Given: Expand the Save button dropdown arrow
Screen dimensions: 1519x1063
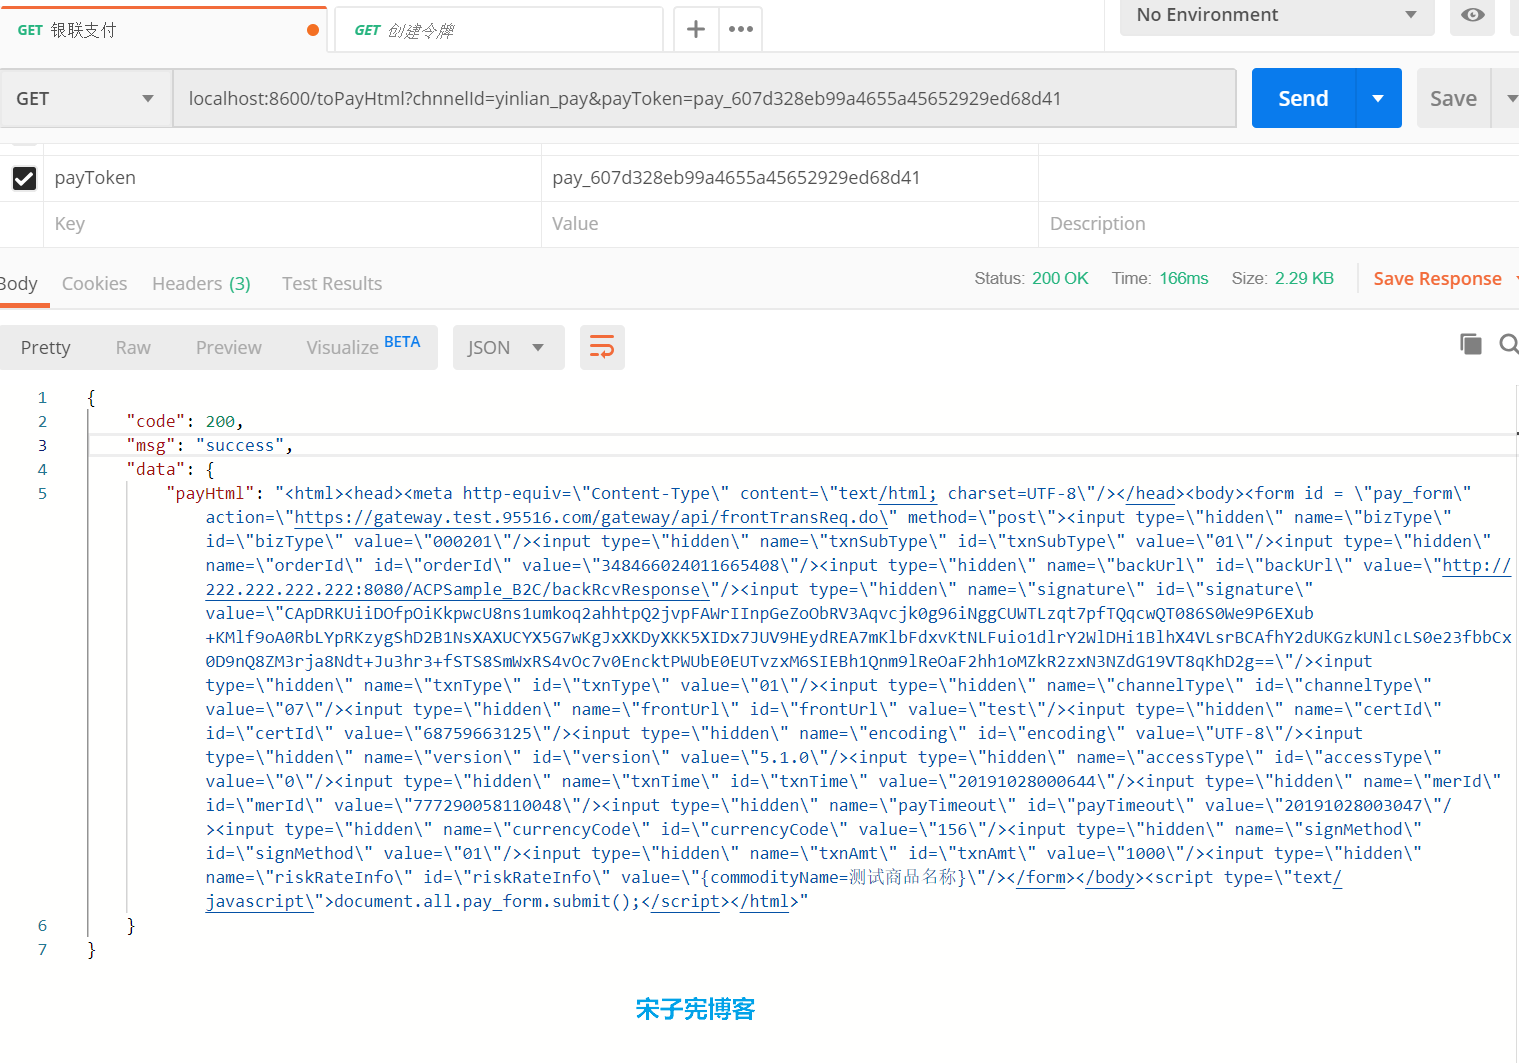Looking at the screenshot, I should point(1508,98).
